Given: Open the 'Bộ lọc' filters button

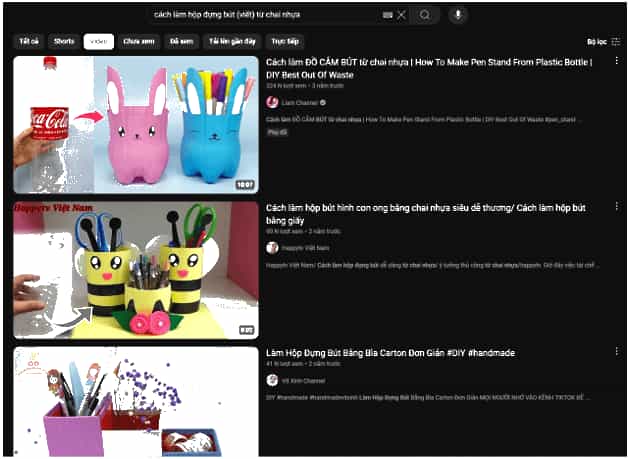Looking at the screenshot, I should [x=603, y=41].
